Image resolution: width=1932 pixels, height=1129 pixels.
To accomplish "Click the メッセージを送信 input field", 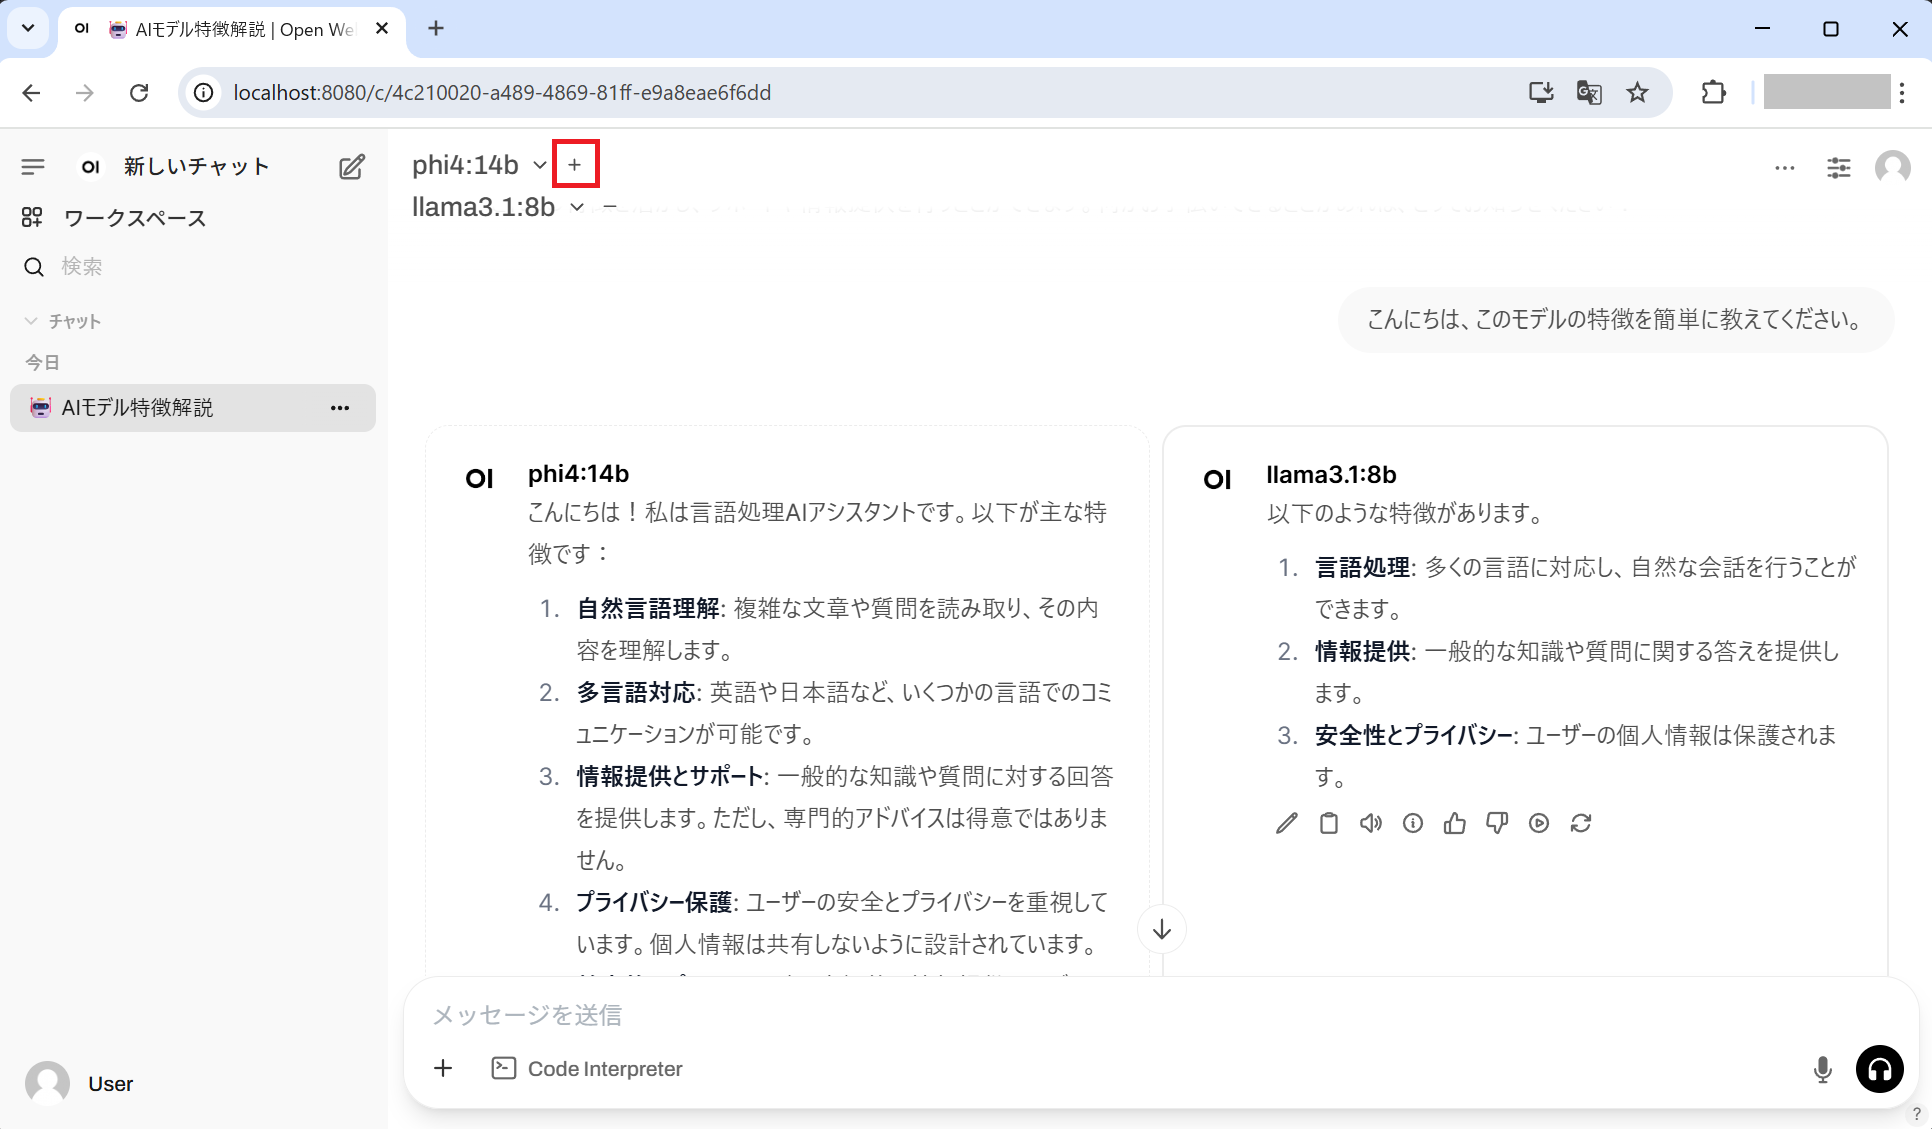I will [x=1100, y=1015].
